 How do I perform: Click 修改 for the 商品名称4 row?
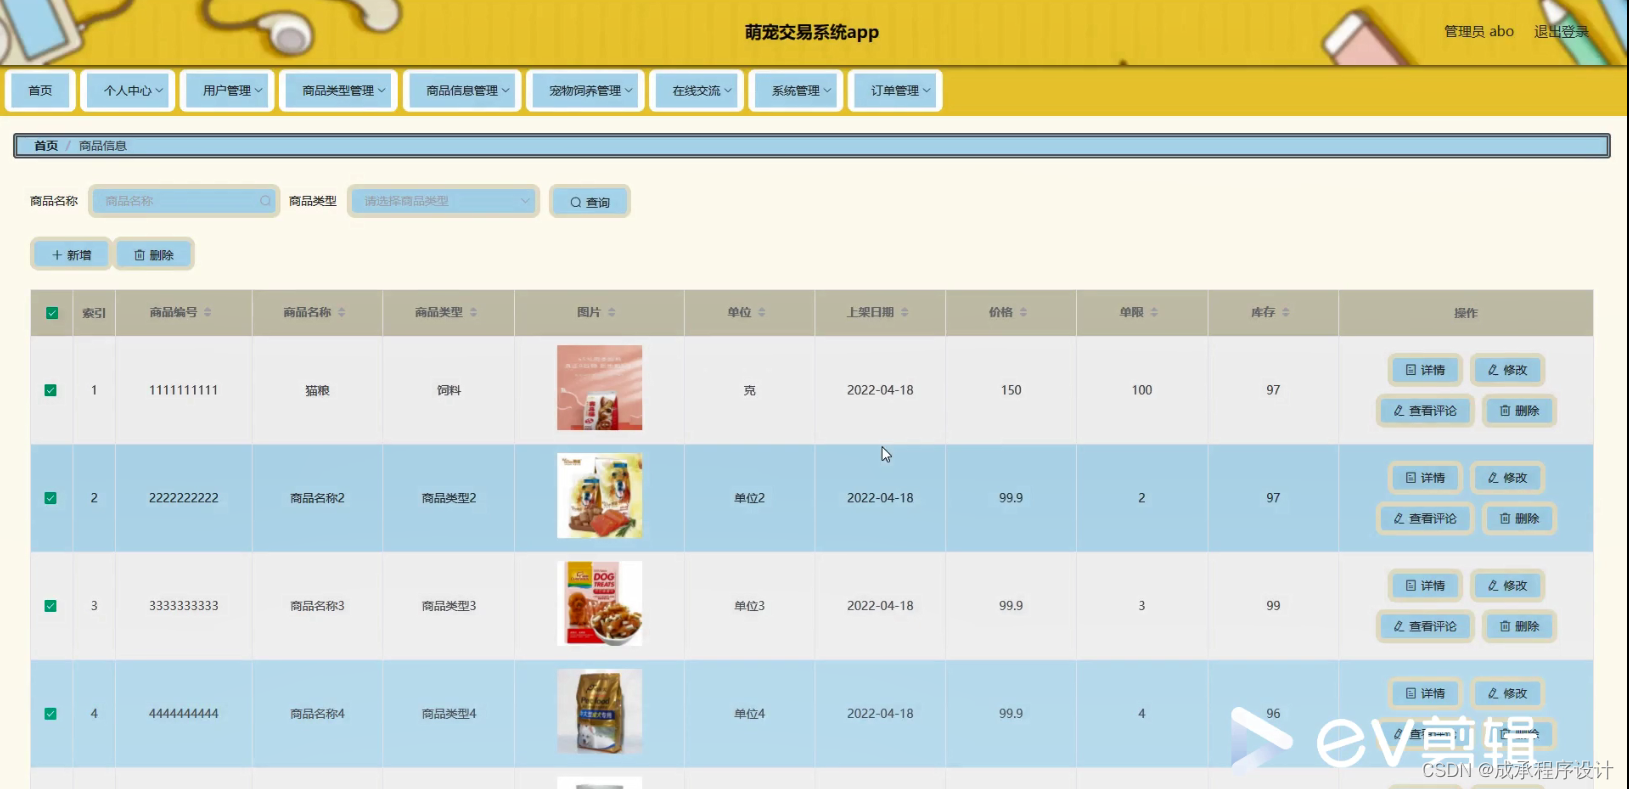[x=1508, y=694]
